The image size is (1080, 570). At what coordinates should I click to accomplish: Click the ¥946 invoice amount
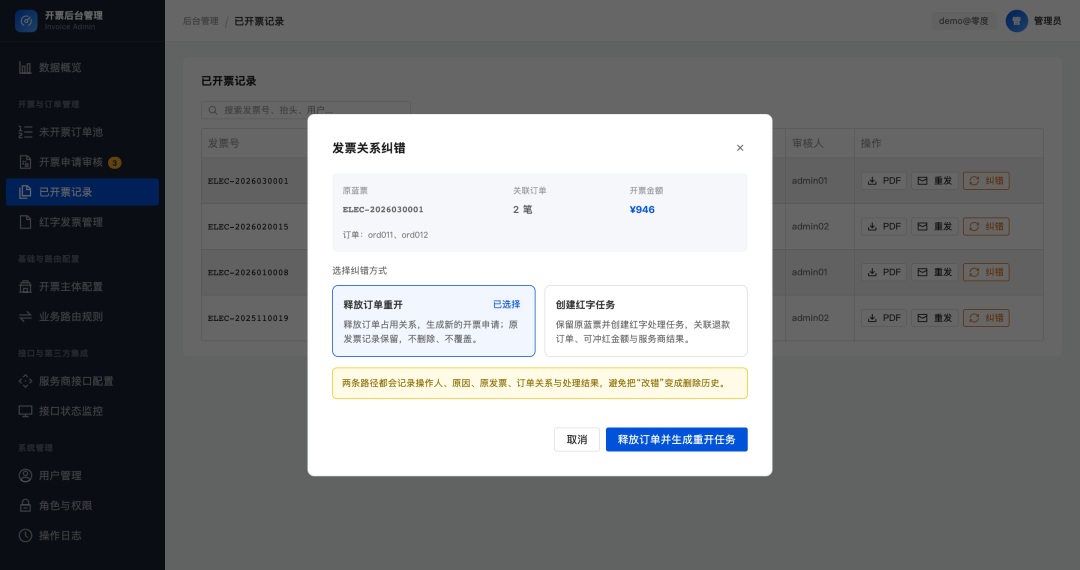coord(642,209)
